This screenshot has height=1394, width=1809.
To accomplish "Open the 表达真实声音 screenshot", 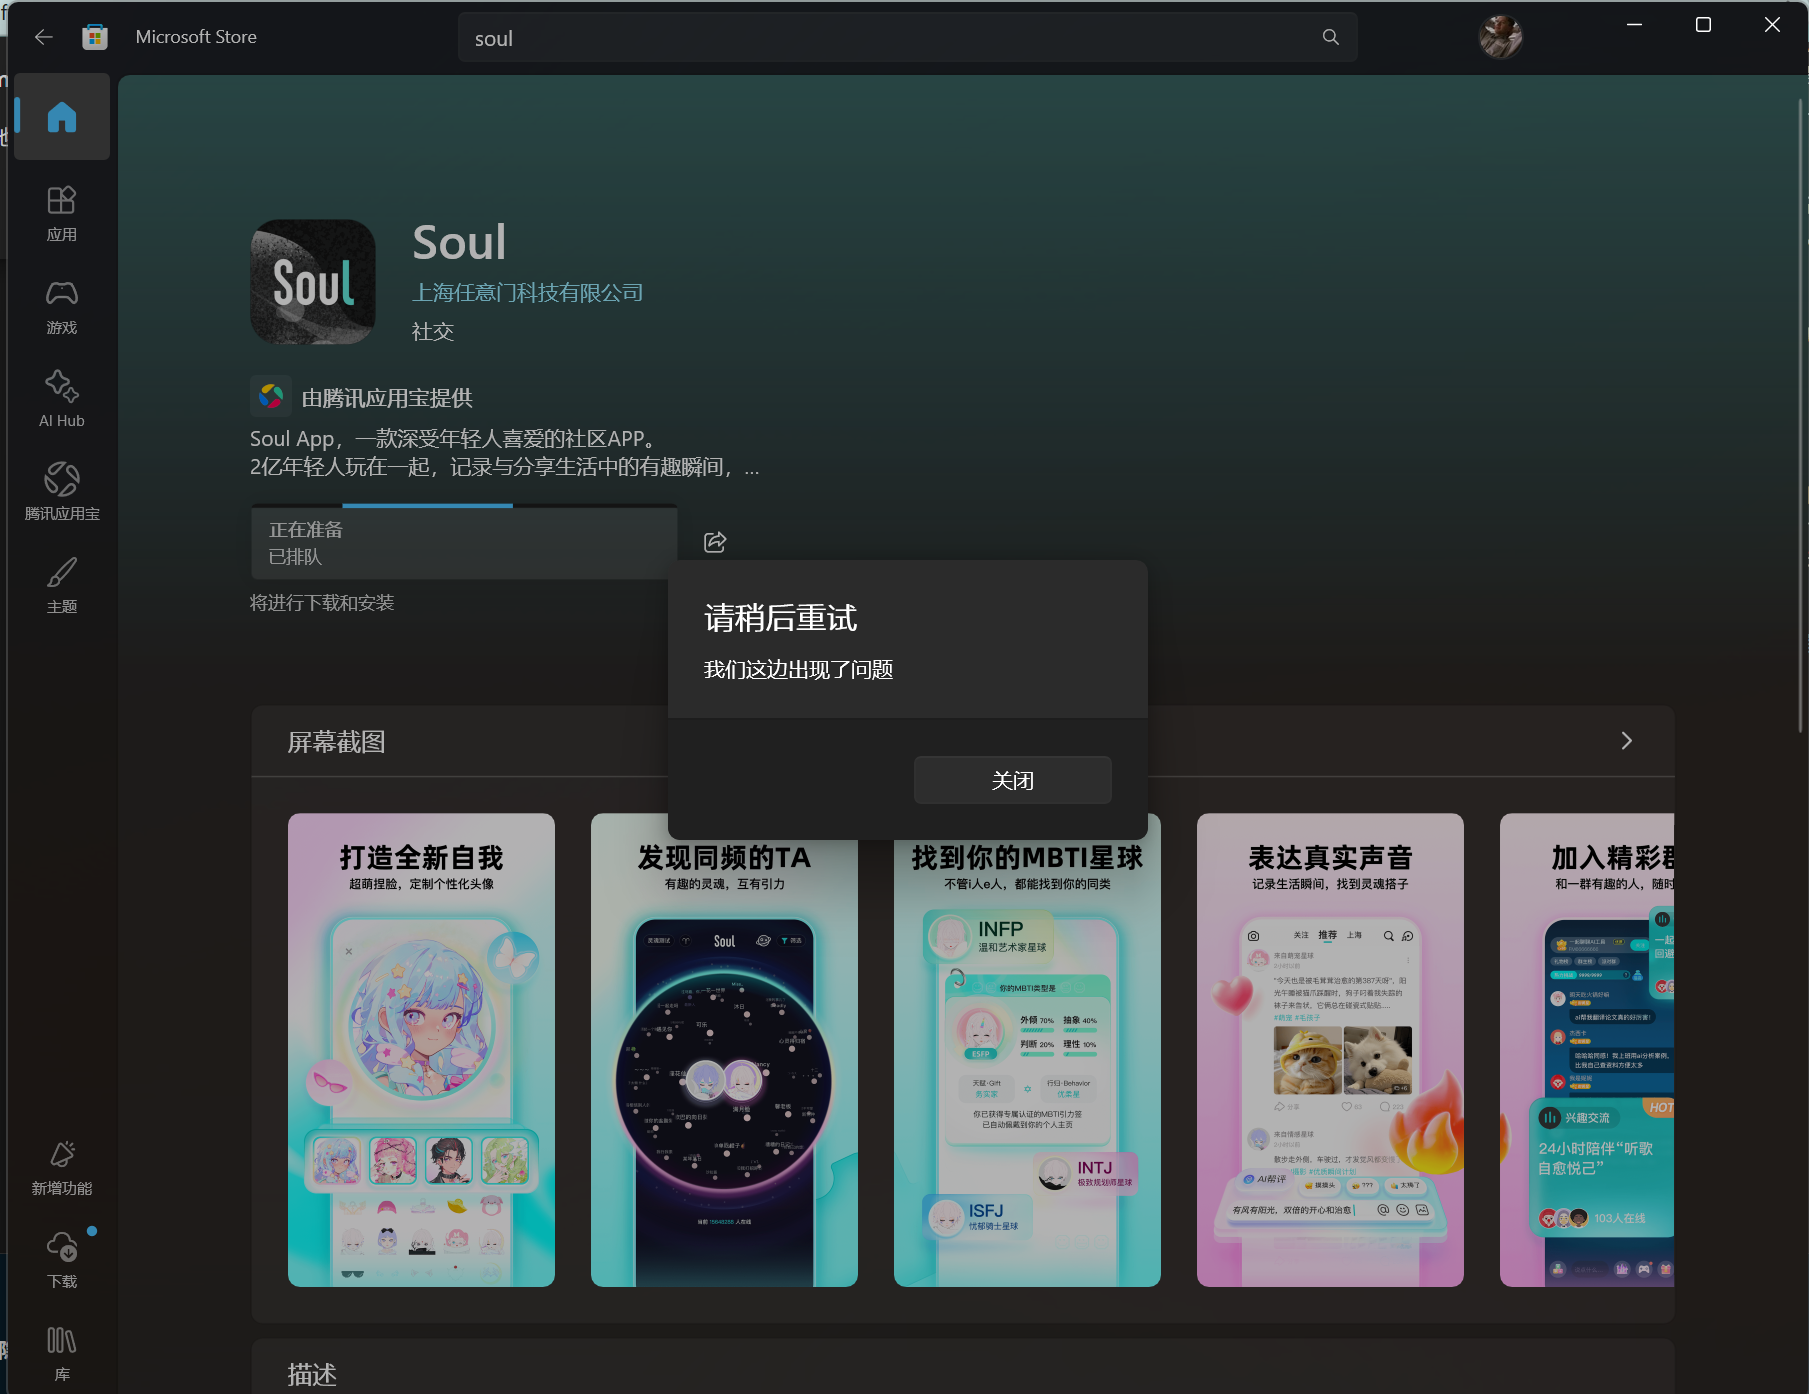I will pos(1330,1050).
